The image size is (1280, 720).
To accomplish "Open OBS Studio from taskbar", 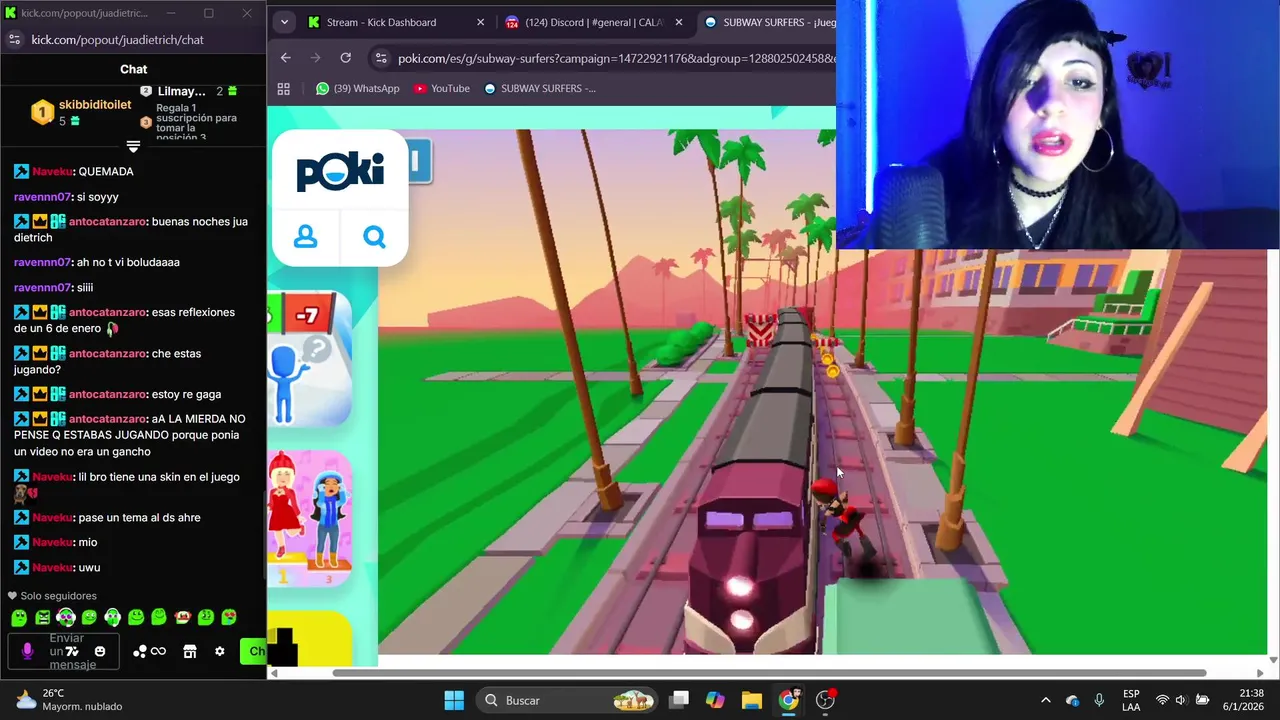I will [826, 700].
